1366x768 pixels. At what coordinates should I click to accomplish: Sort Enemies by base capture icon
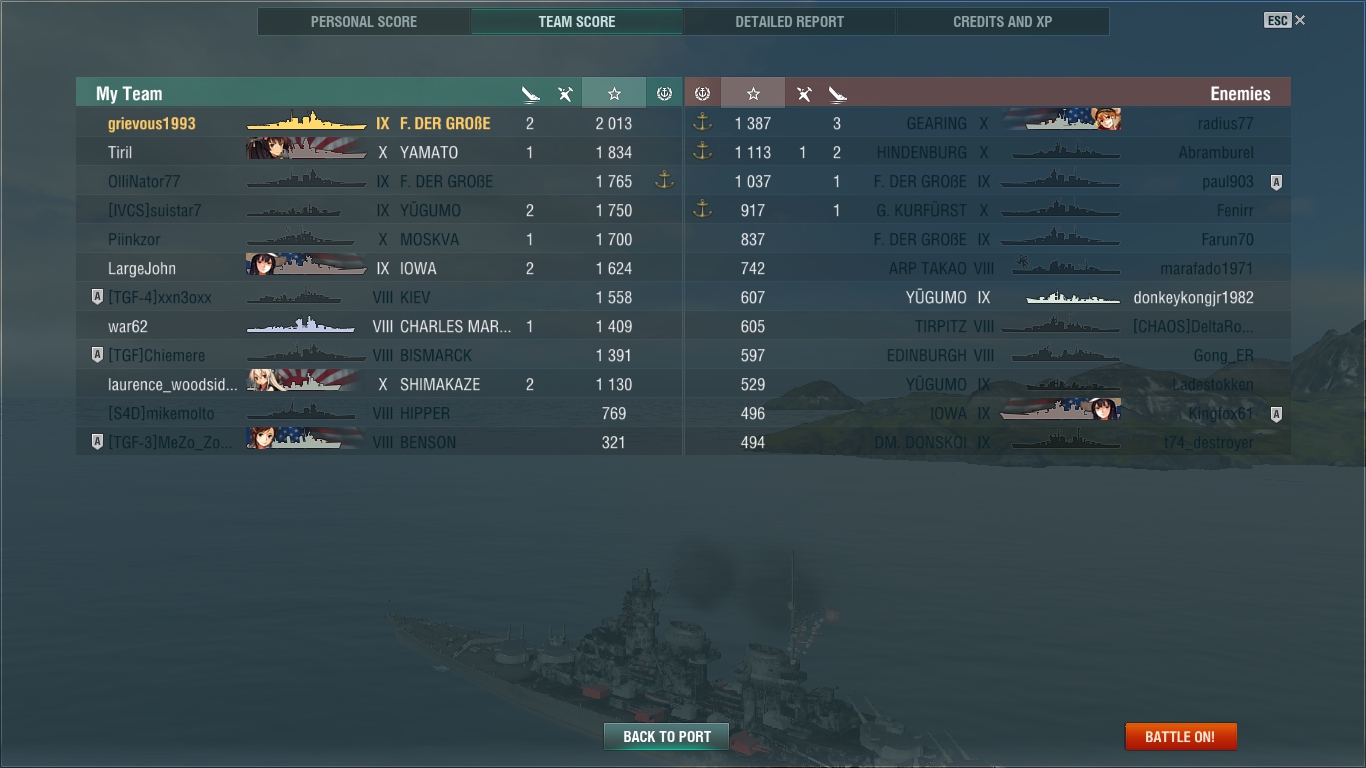[x=702, y=93]
